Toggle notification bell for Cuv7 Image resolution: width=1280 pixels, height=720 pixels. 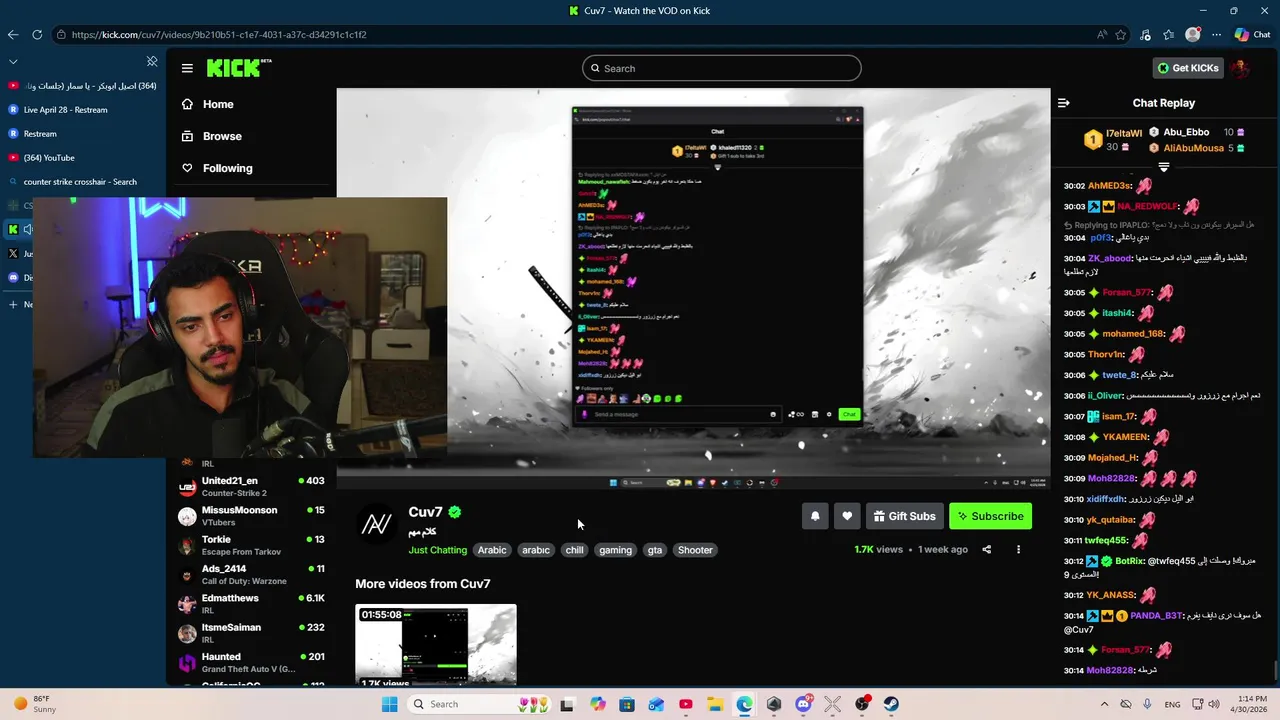[815, 516]
